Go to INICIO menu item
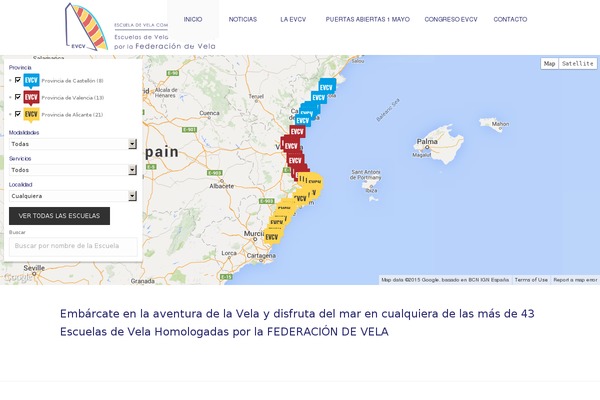The image size is (600, 400). [x=193, y=19]
